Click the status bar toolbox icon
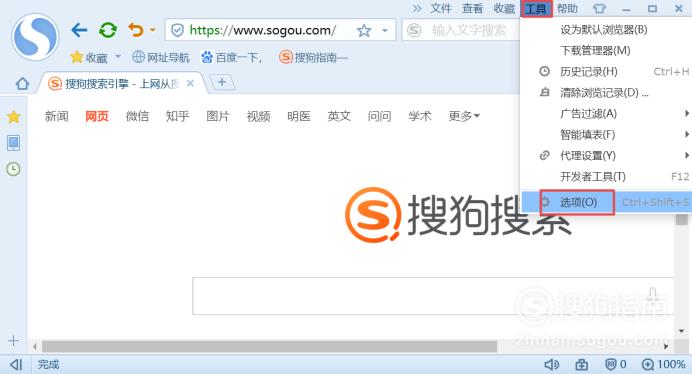The width and height of the screenshot is (692, 374). (x=582, y=364)
